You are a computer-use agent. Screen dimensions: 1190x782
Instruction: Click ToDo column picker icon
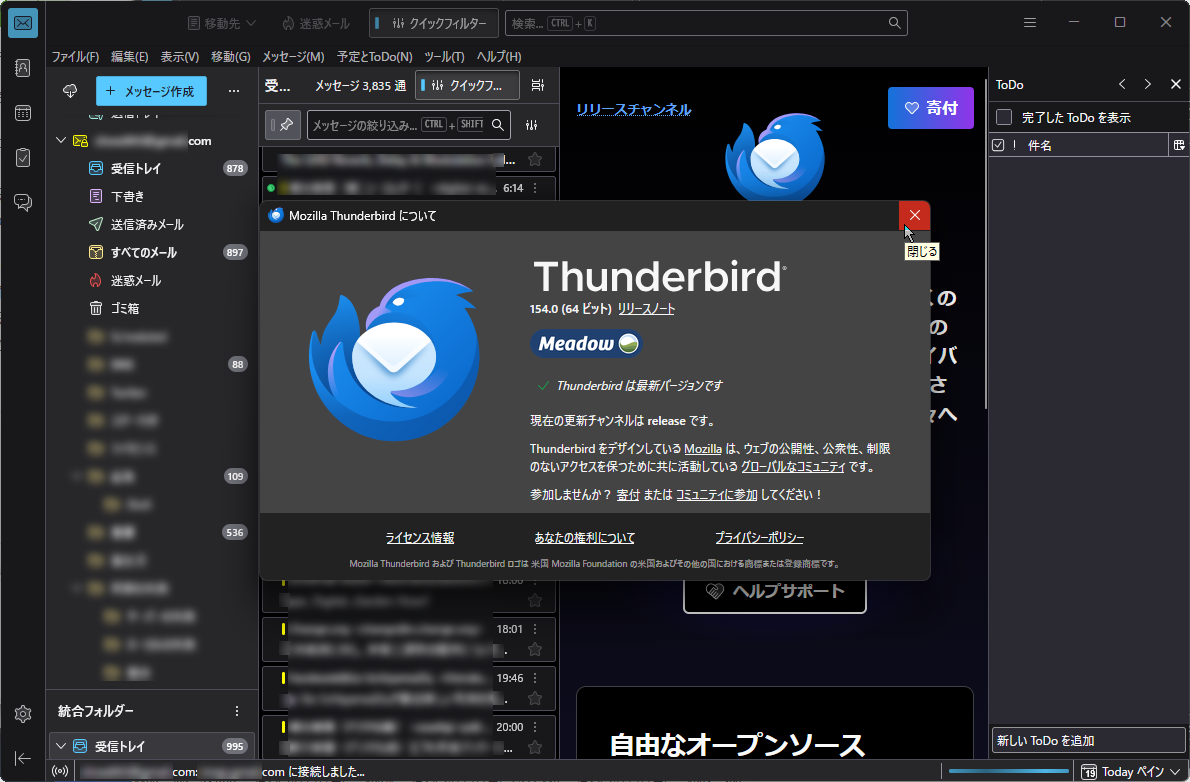point(1179,145)
